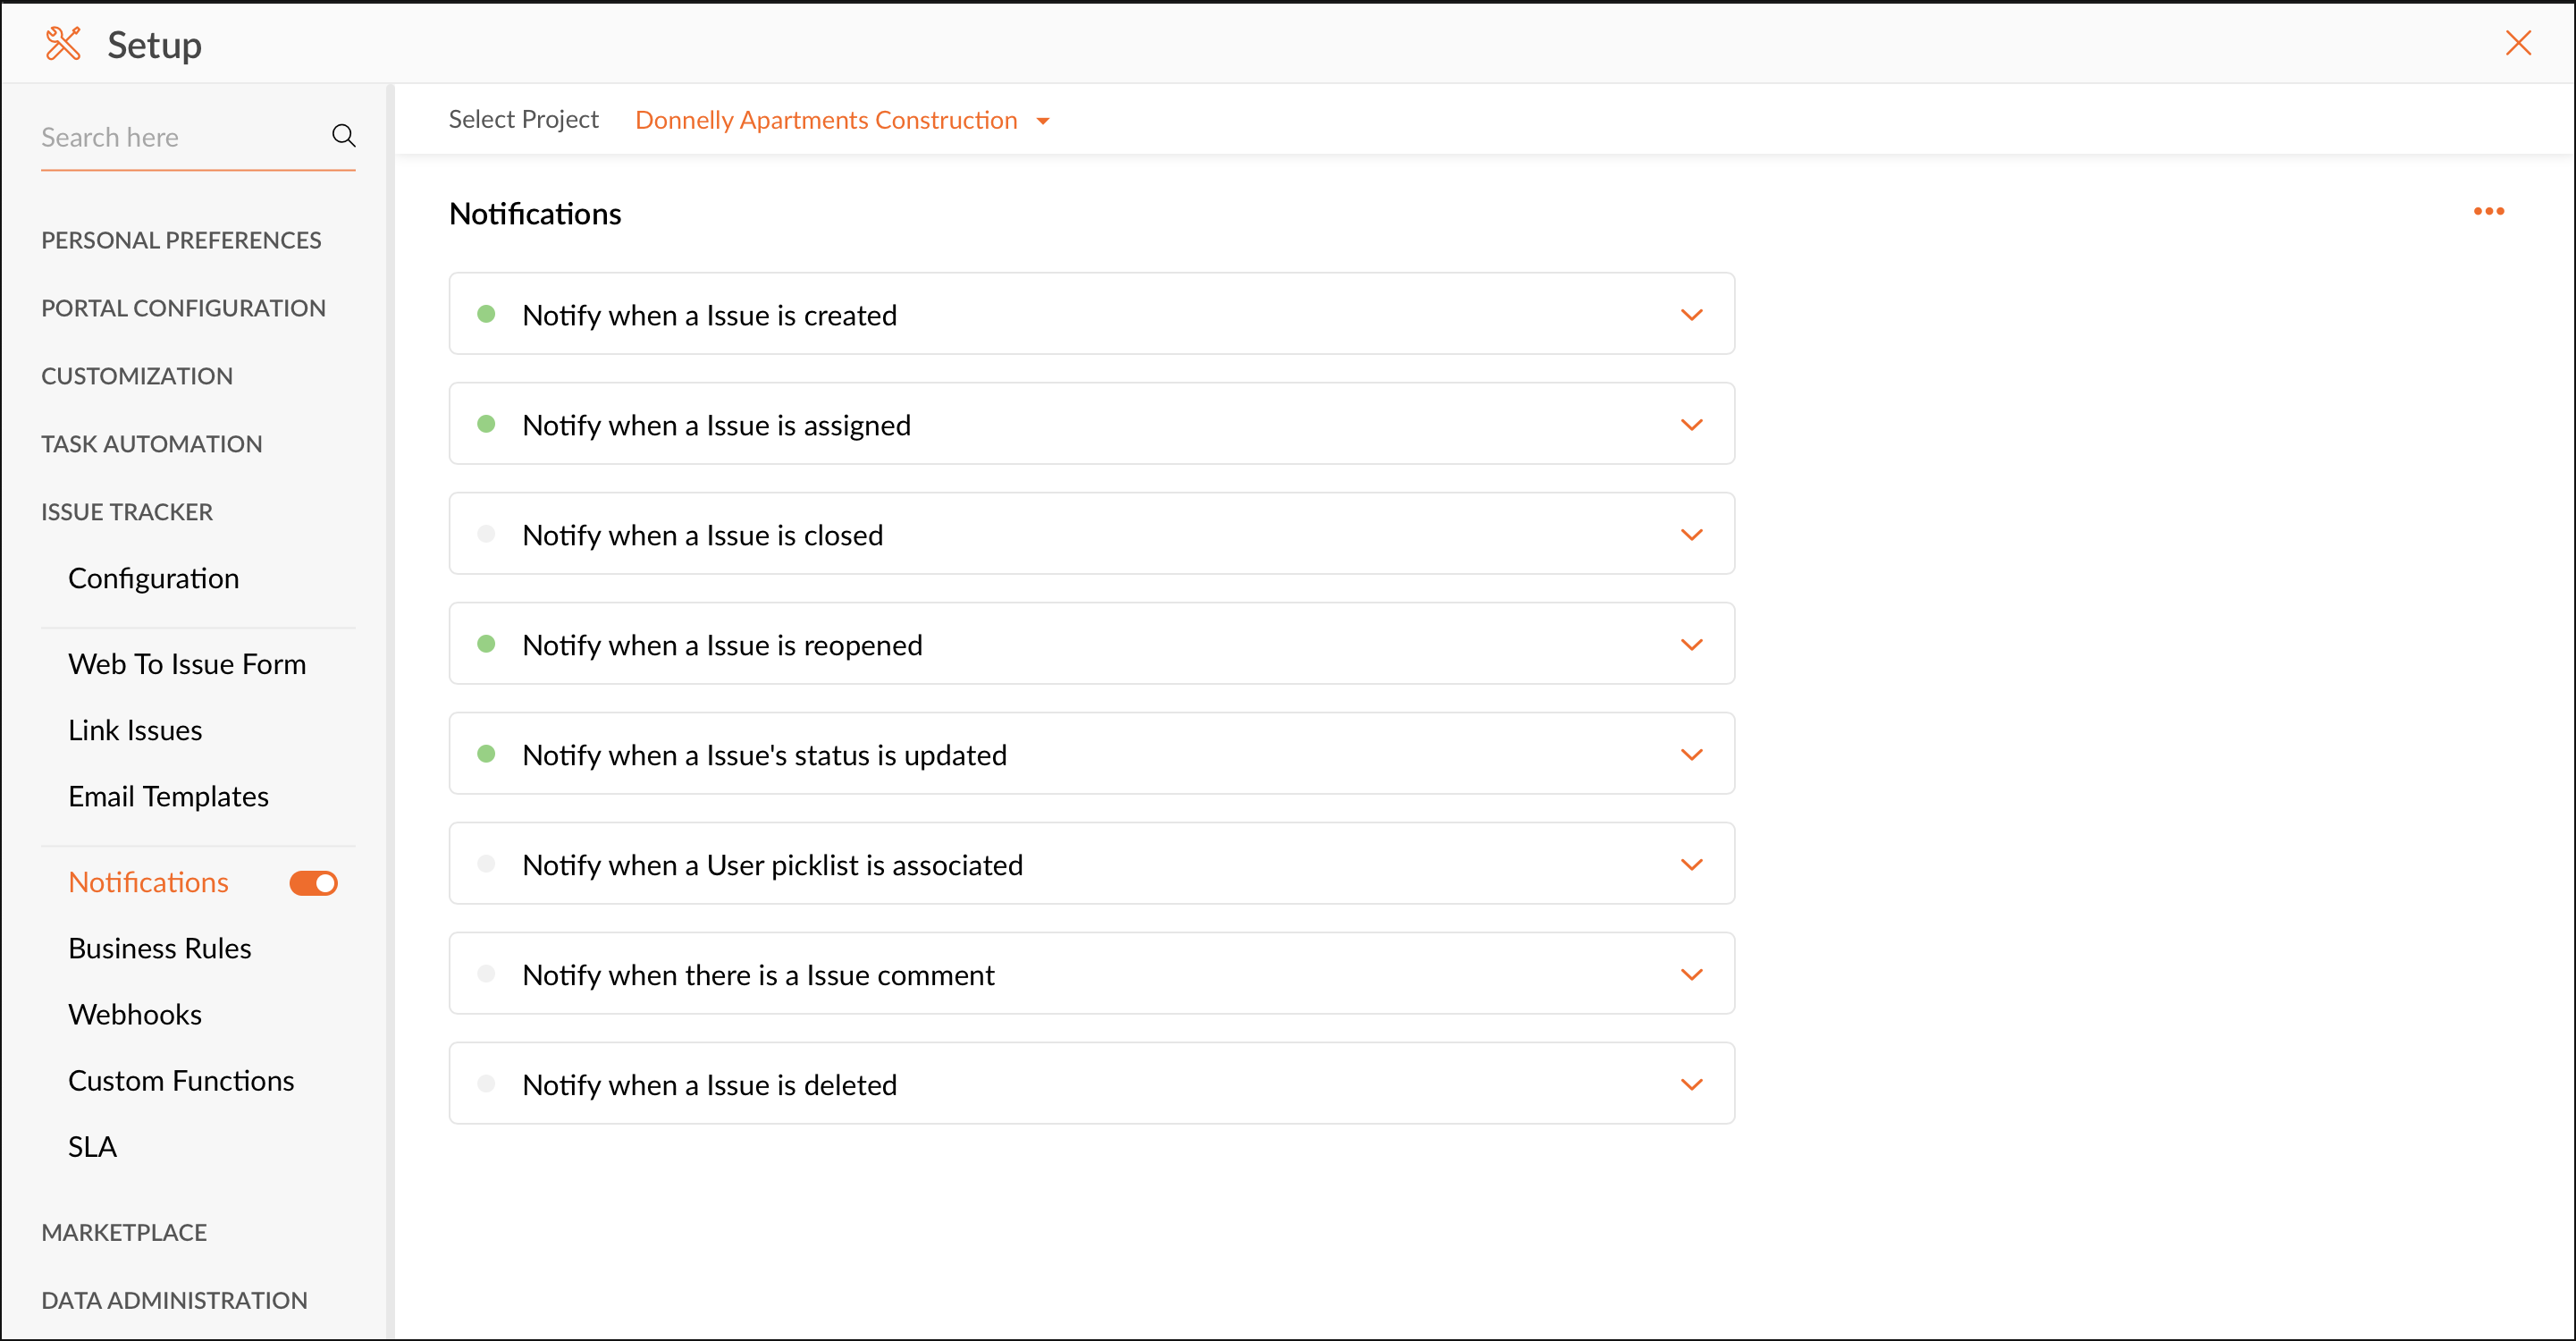2576x1341 pixels.
Task: Go to Business Rules
Action: click(x=160, y=948)
